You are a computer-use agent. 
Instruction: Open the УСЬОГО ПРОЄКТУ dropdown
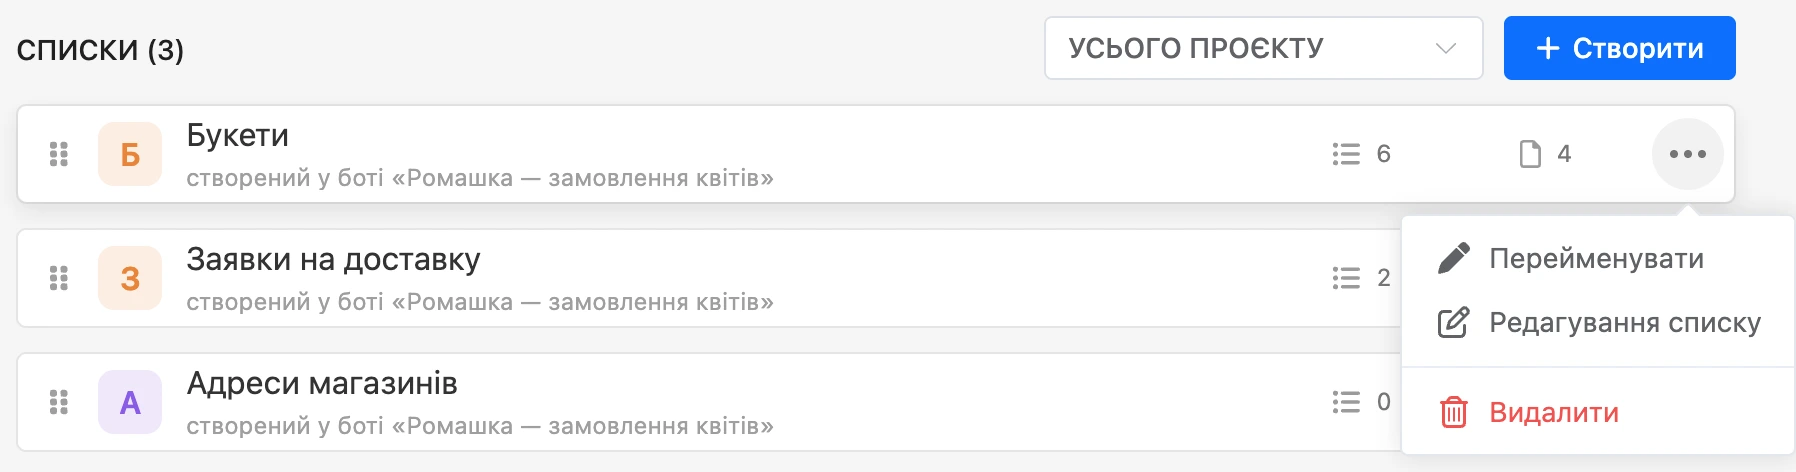(x=1263, y=48)
